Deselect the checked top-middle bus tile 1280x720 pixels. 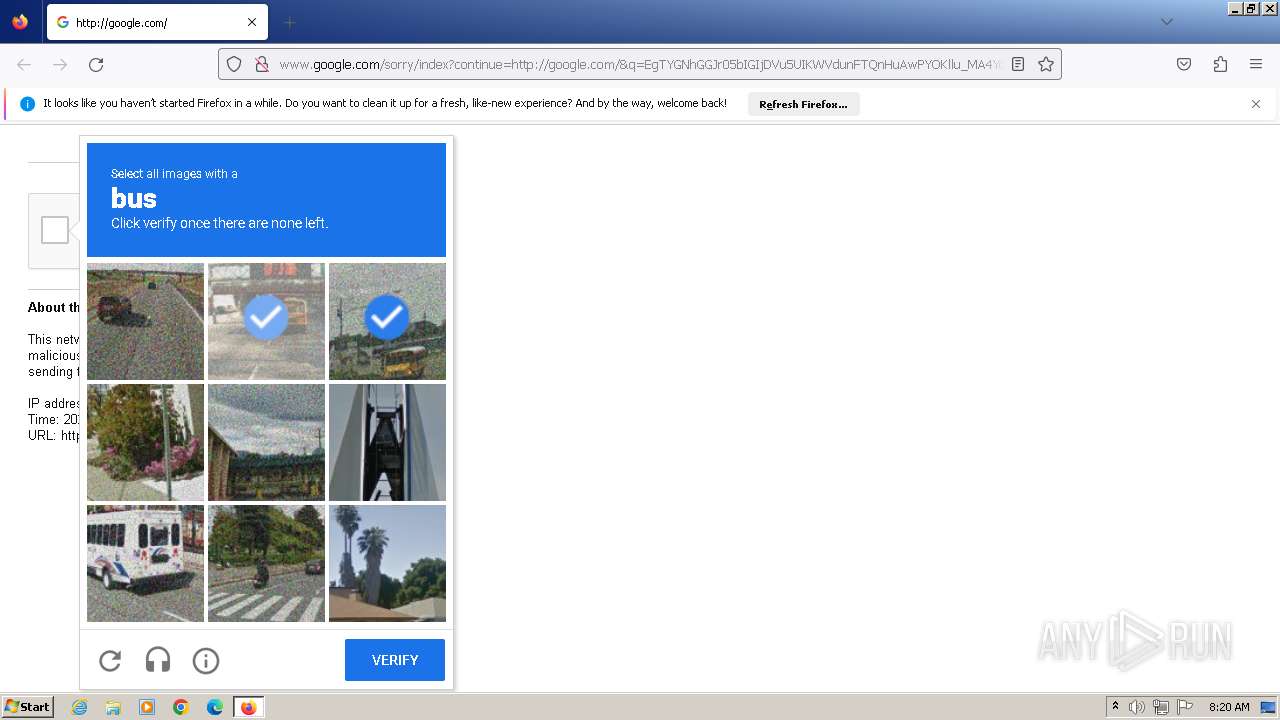tap(266, 321)
